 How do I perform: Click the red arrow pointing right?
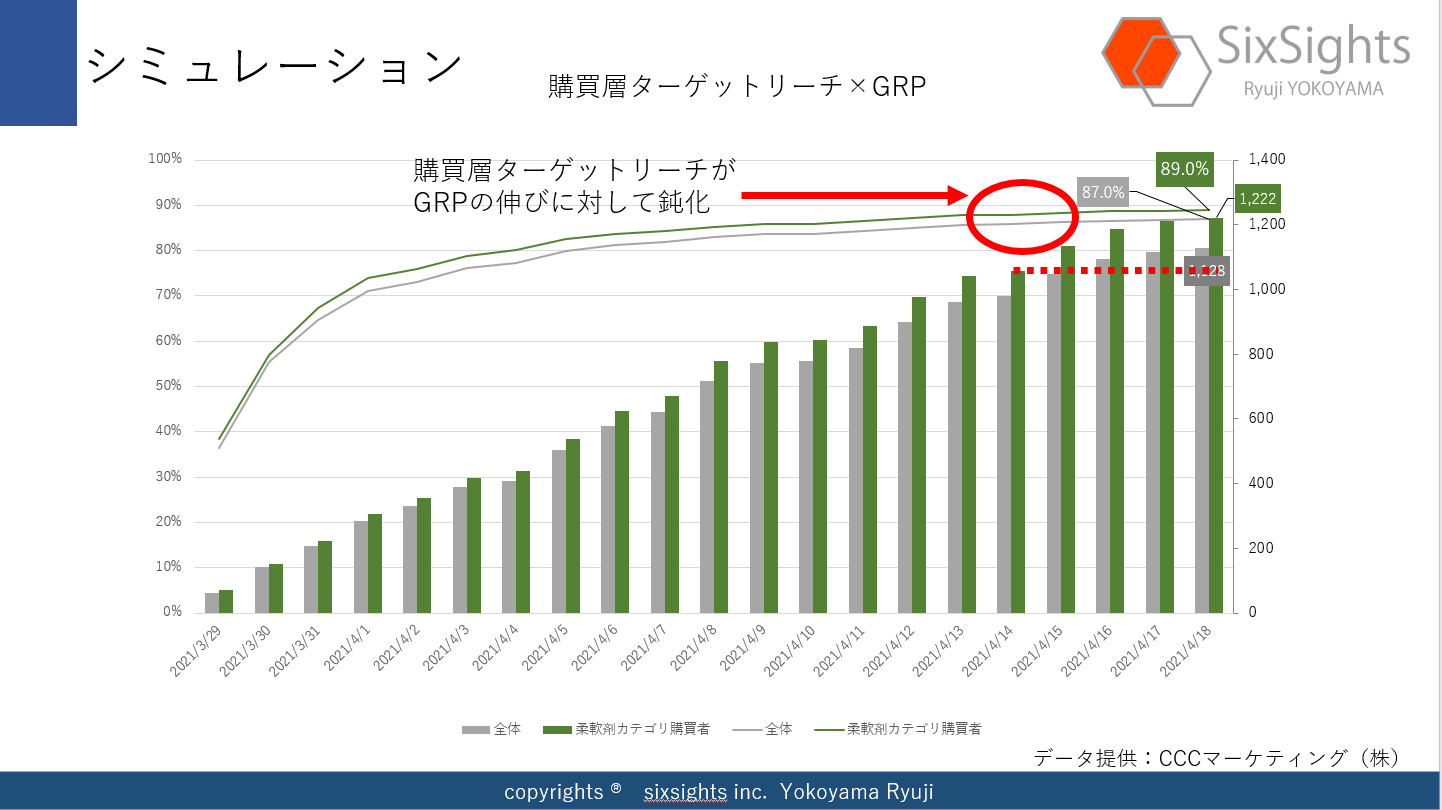pos(849,196)
